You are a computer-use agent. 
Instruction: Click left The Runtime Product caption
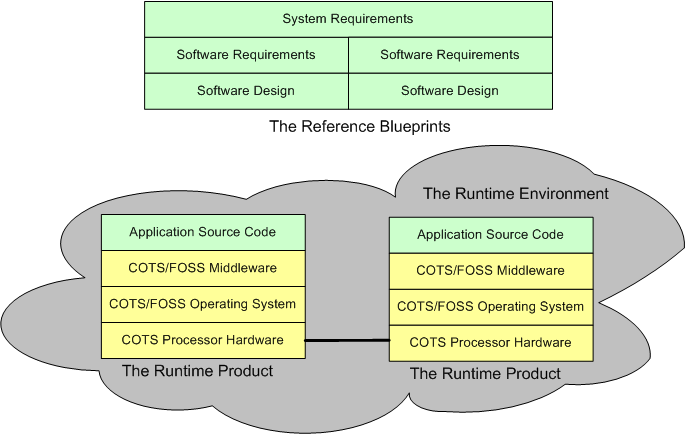(197, 371)
